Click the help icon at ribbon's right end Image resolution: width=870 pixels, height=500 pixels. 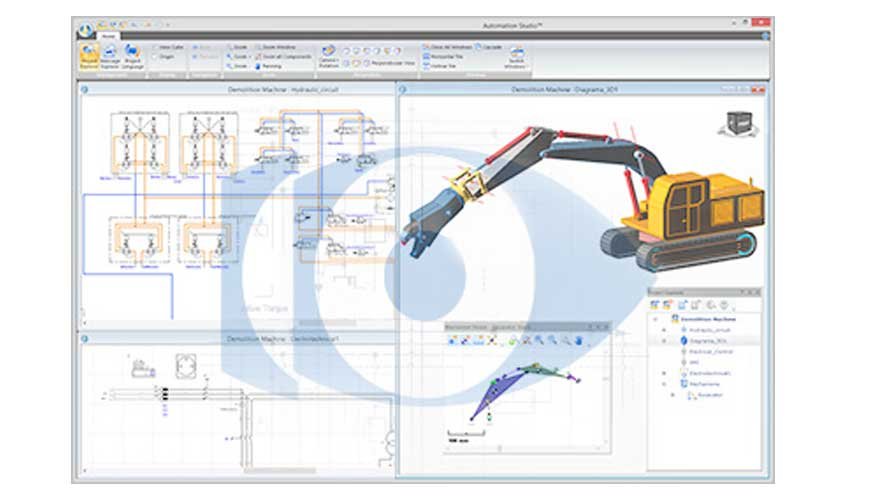pyautogui.click(x=765, y=36)
